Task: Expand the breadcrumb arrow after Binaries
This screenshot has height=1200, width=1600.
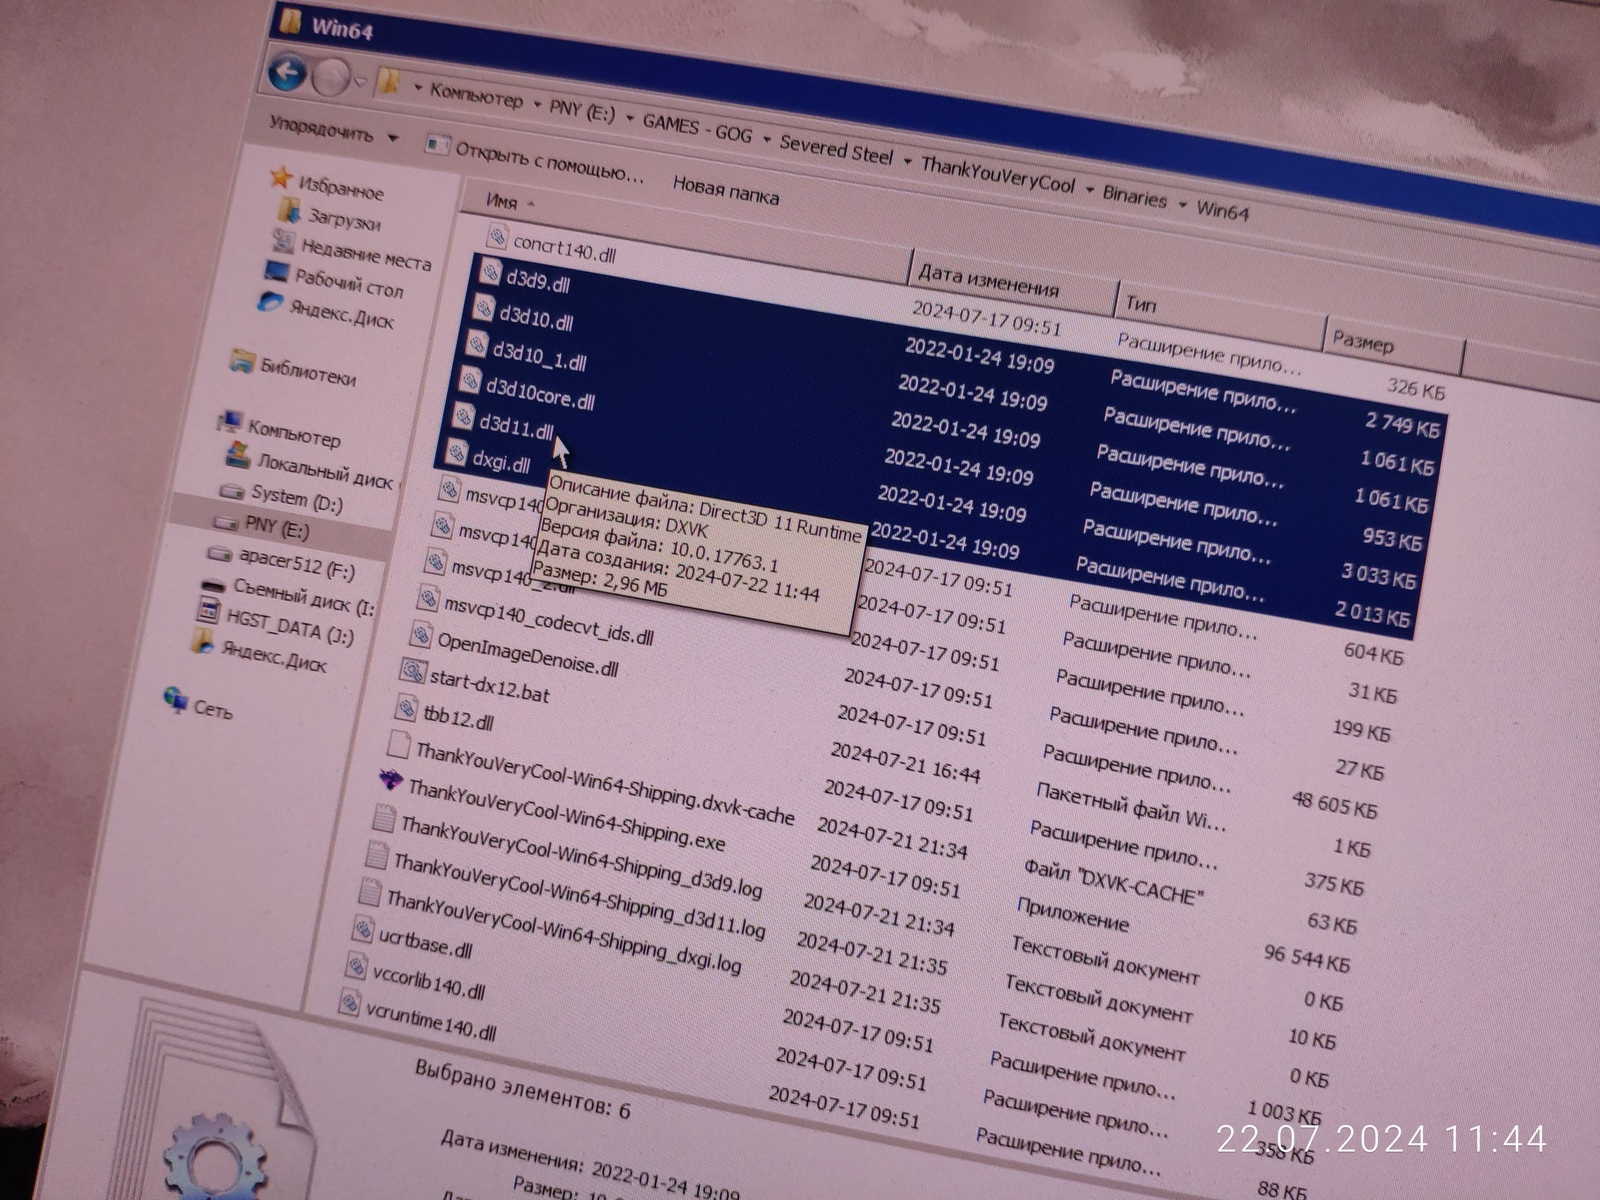Action: pyautogui.click(x=1182, y=204)
